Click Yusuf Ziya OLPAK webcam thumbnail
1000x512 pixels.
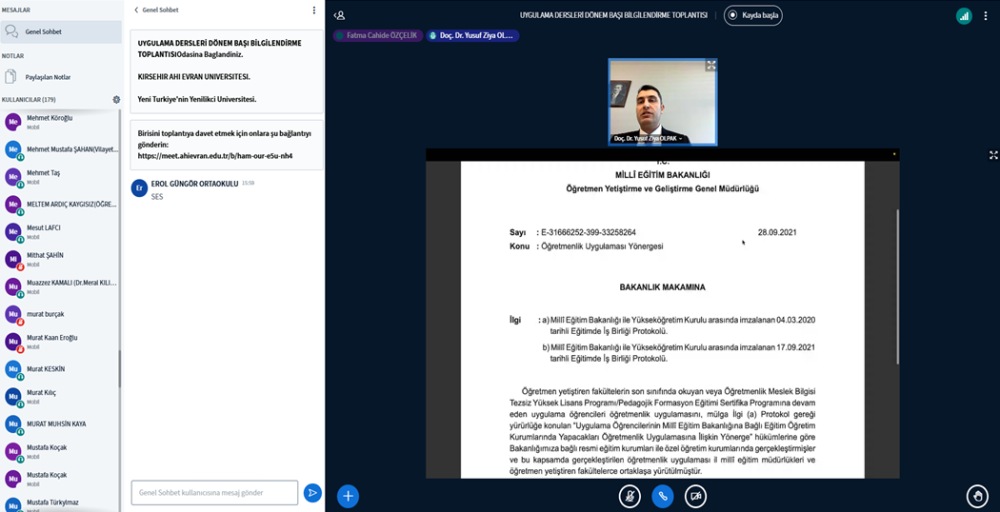[x=663, y=102]
